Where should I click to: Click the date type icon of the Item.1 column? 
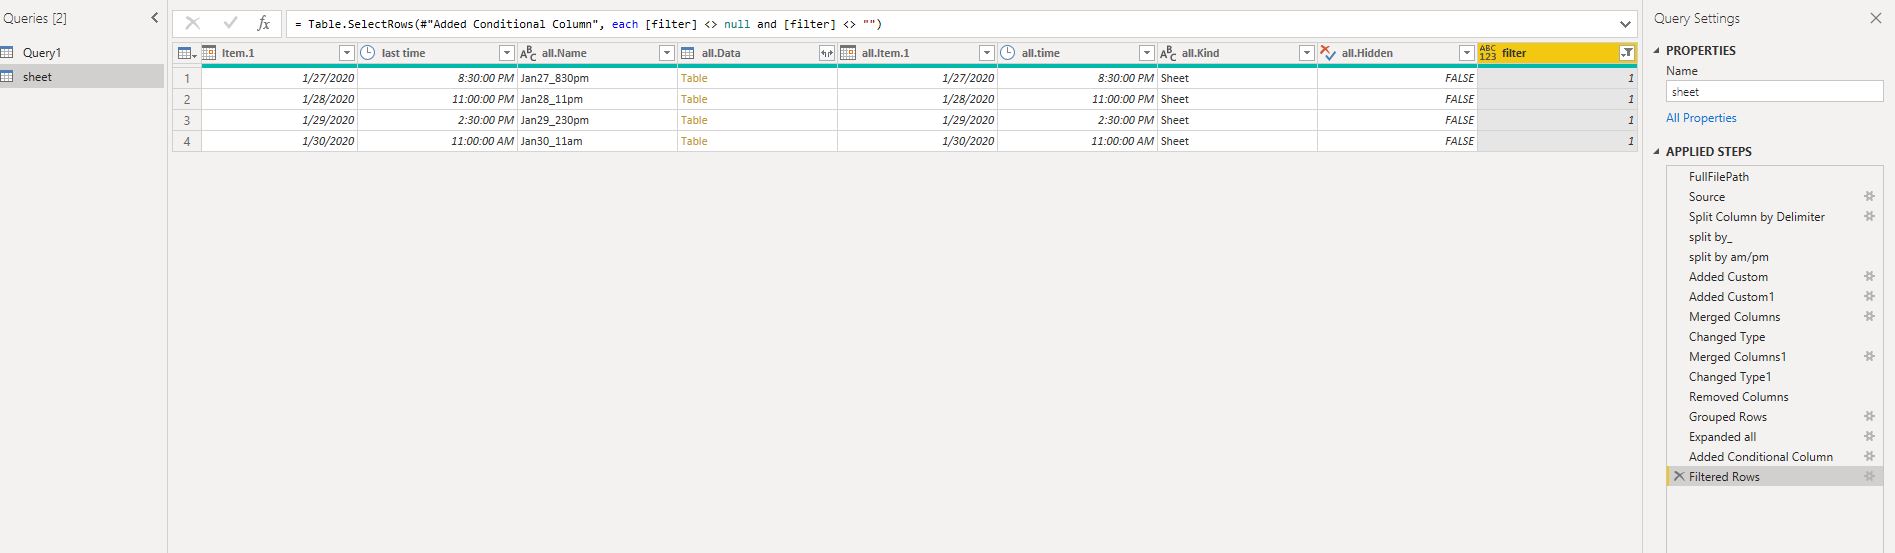209,53
